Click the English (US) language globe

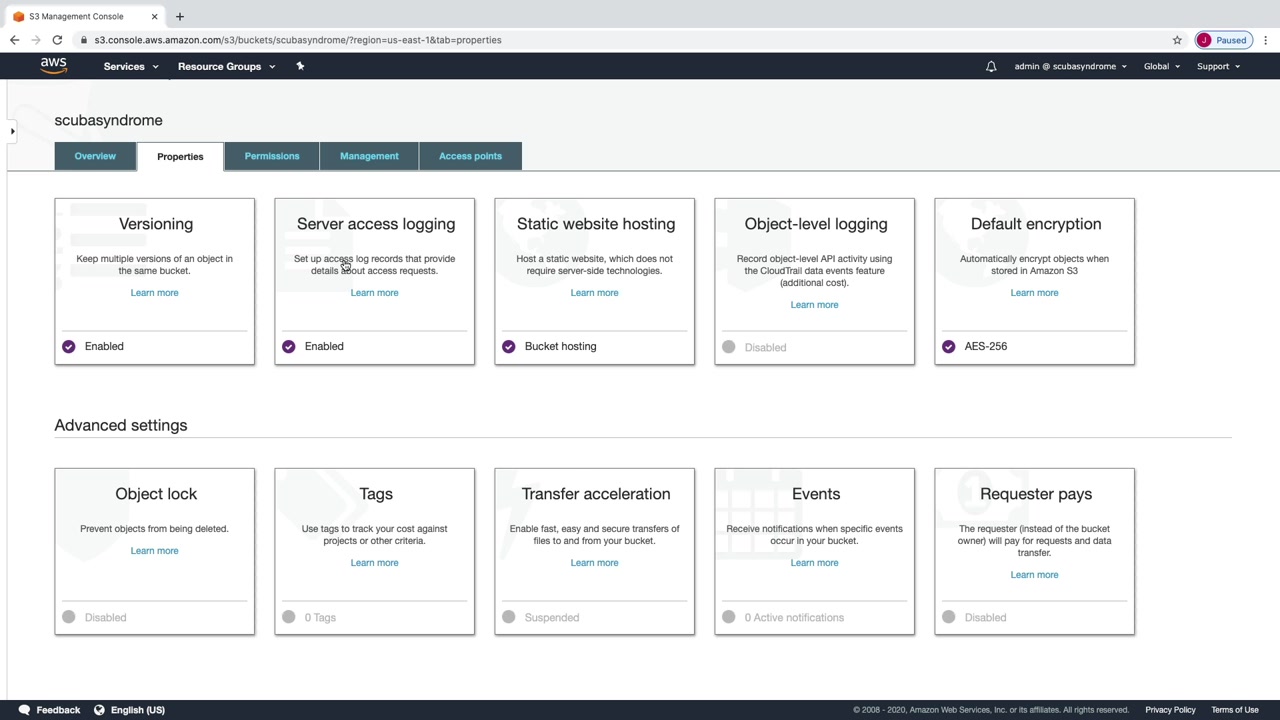pyautogui.click(x=99, y=710)
